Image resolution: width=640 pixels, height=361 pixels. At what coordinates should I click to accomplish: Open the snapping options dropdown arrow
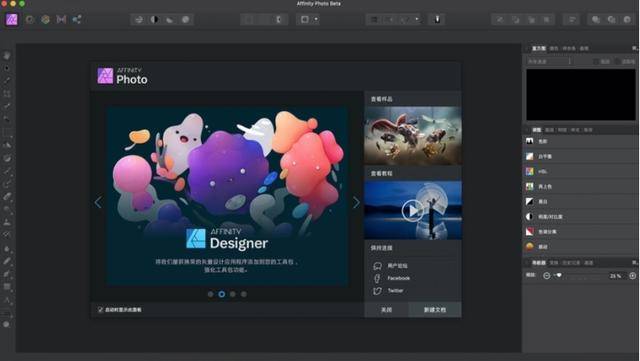pos(417,20)
